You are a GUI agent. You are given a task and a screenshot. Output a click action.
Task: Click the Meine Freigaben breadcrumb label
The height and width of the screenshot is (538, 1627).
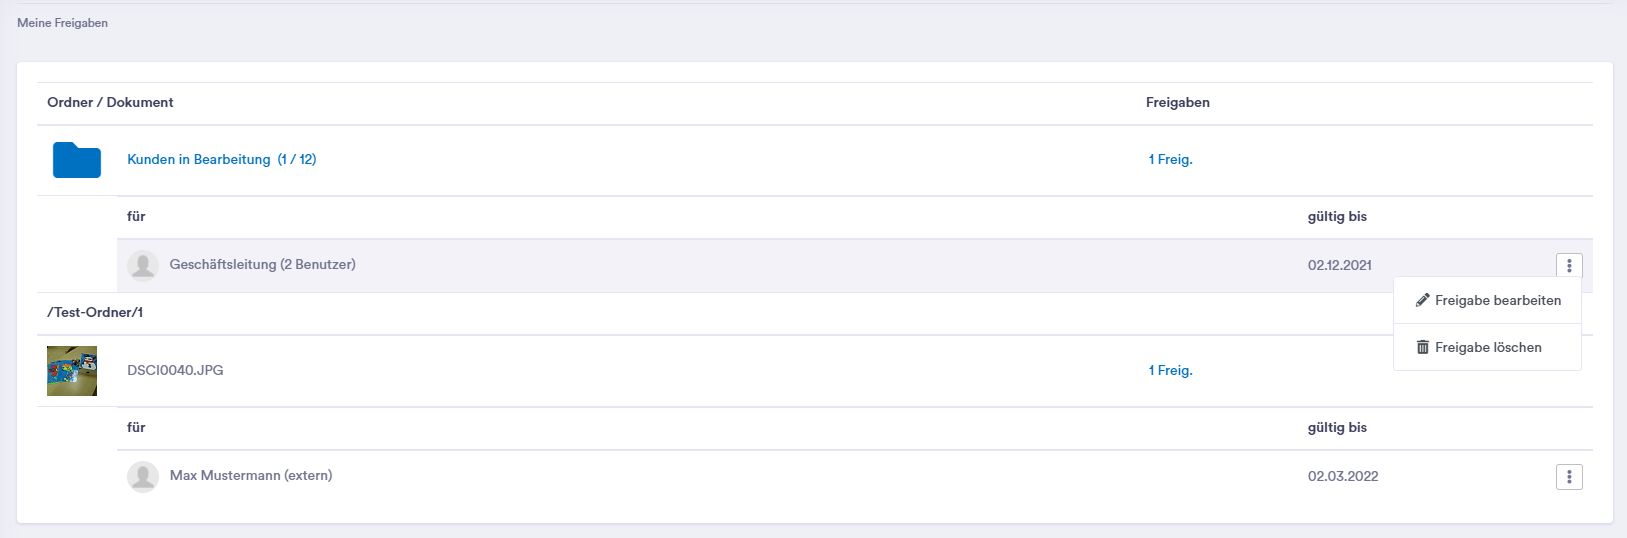pyautogui.click(x=62, y=22)
